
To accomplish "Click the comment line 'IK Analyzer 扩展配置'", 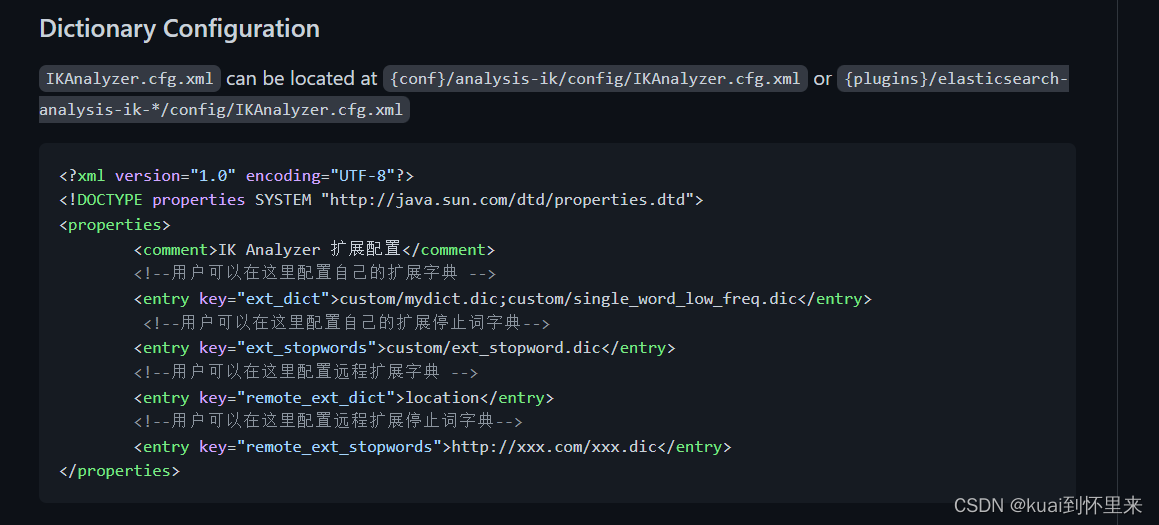I will point(314,249).
